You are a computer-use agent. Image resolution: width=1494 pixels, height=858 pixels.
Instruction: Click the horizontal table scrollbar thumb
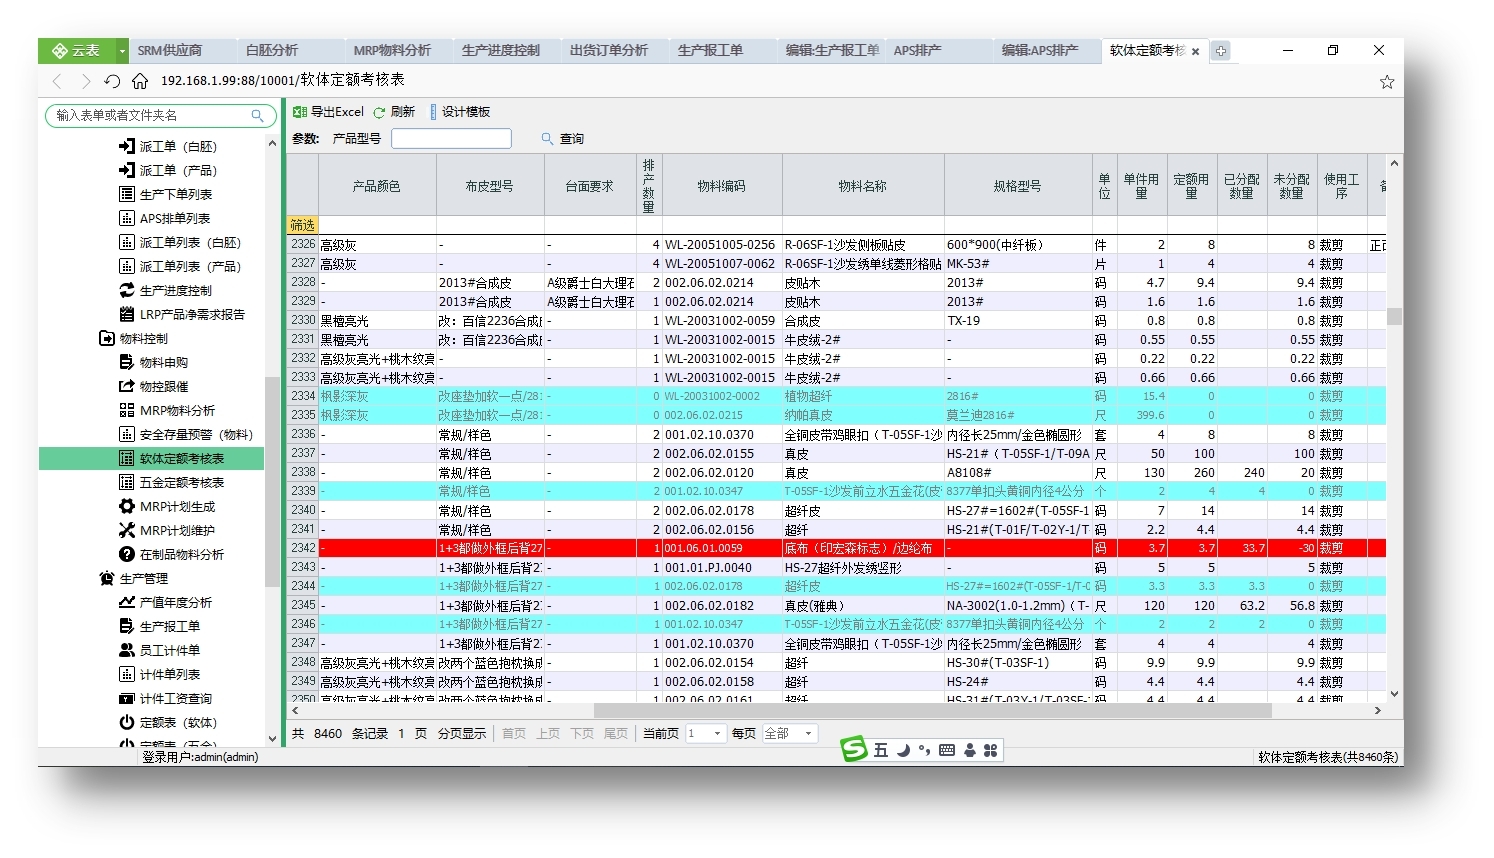[x=932, y=711]
